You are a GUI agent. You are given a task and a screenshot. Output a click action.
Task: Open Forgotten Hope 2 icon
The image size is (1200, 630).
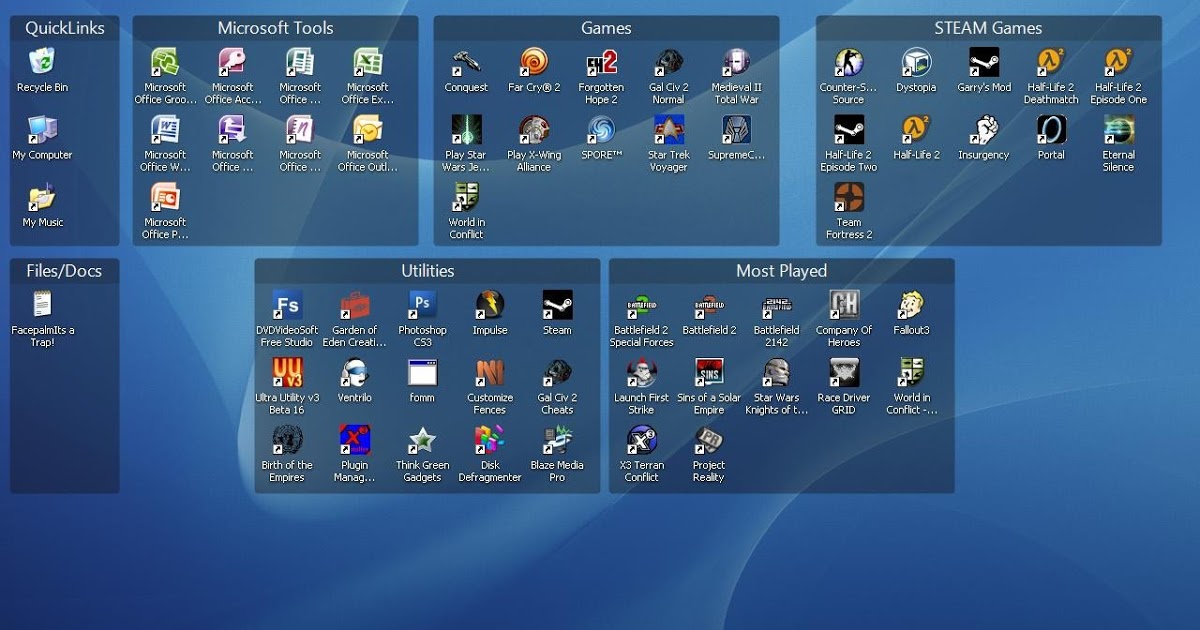click(601, 62)
